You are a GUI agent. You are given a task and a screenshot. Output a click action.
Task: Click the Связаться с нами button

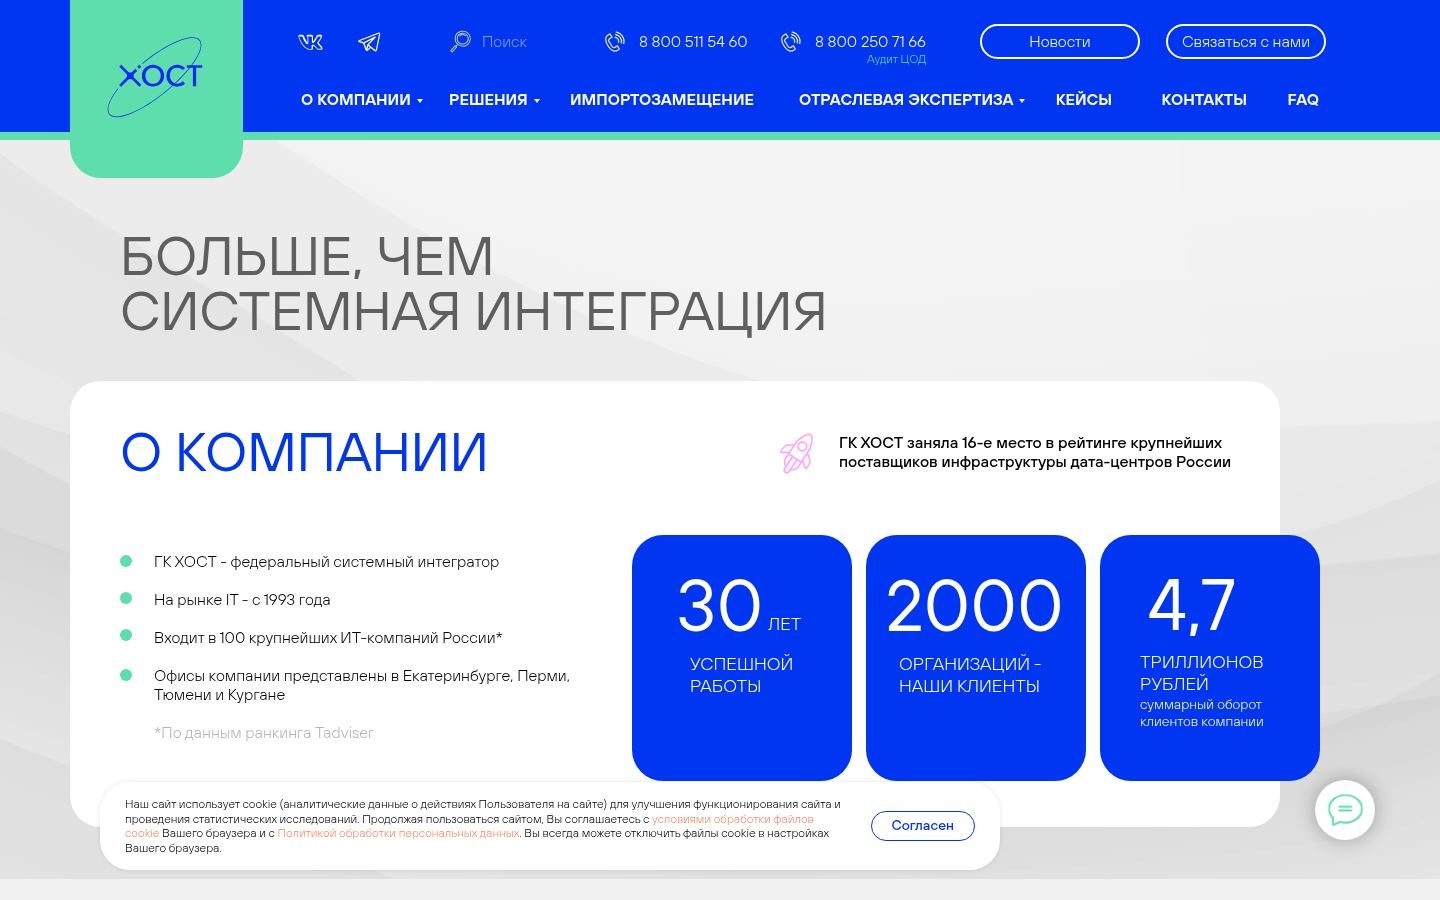(1246, 42)
